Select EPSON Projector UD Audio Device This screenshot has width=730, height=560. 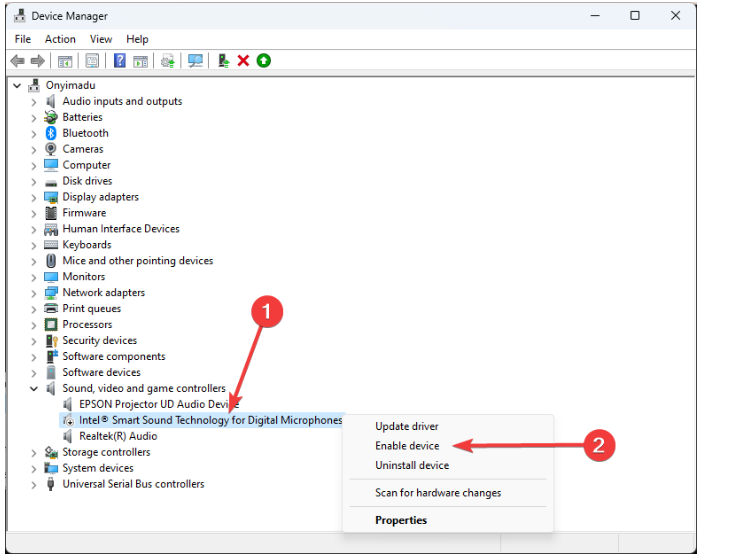[159, 404]
